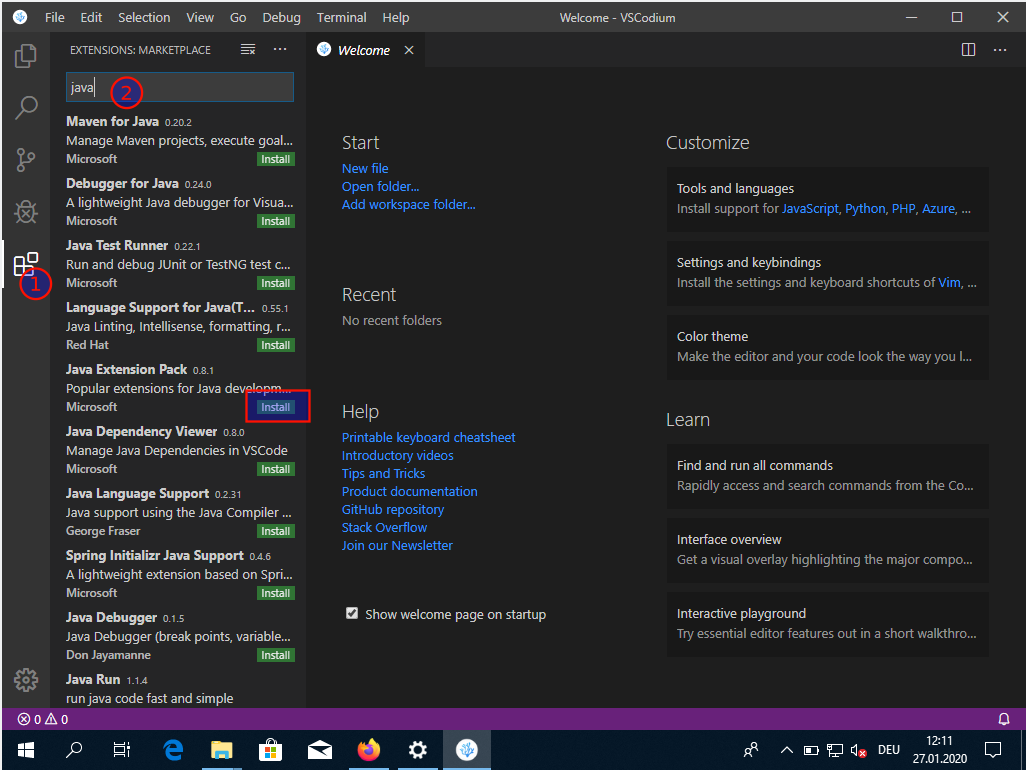Close the Welcome tab
The width and height of the screenshot is (1026, 770).
coord(409,50)
